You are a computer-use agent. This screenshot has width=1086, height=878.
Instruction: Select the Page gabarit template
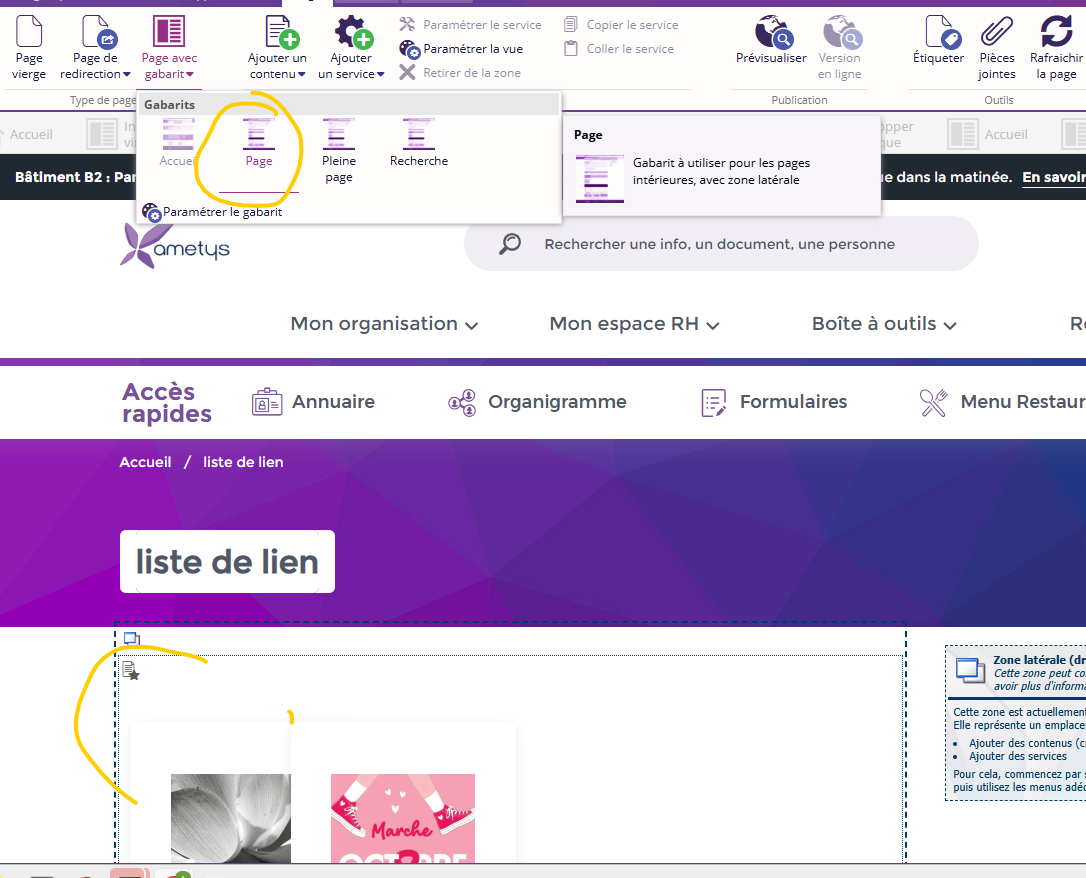259,142
